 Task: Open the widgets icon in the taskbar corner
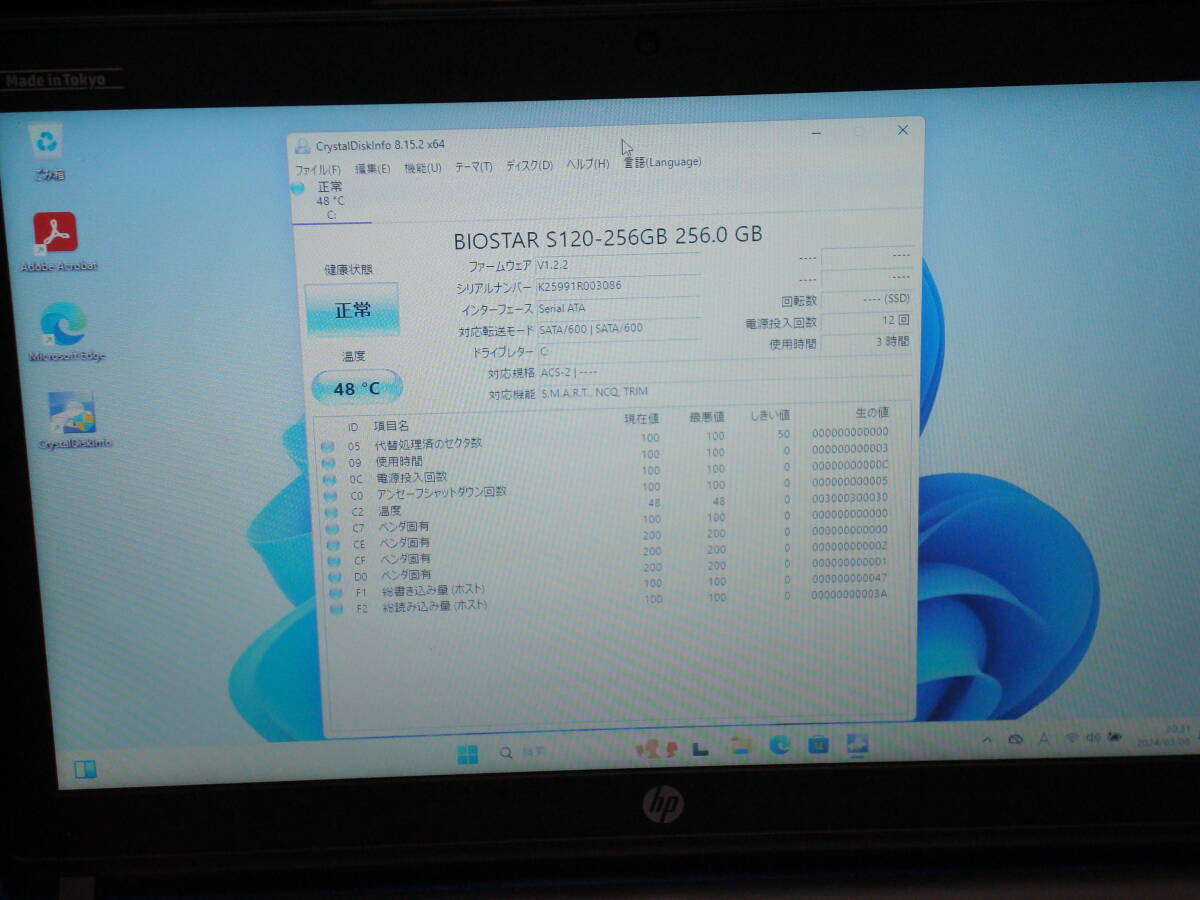tap(85, 769)
